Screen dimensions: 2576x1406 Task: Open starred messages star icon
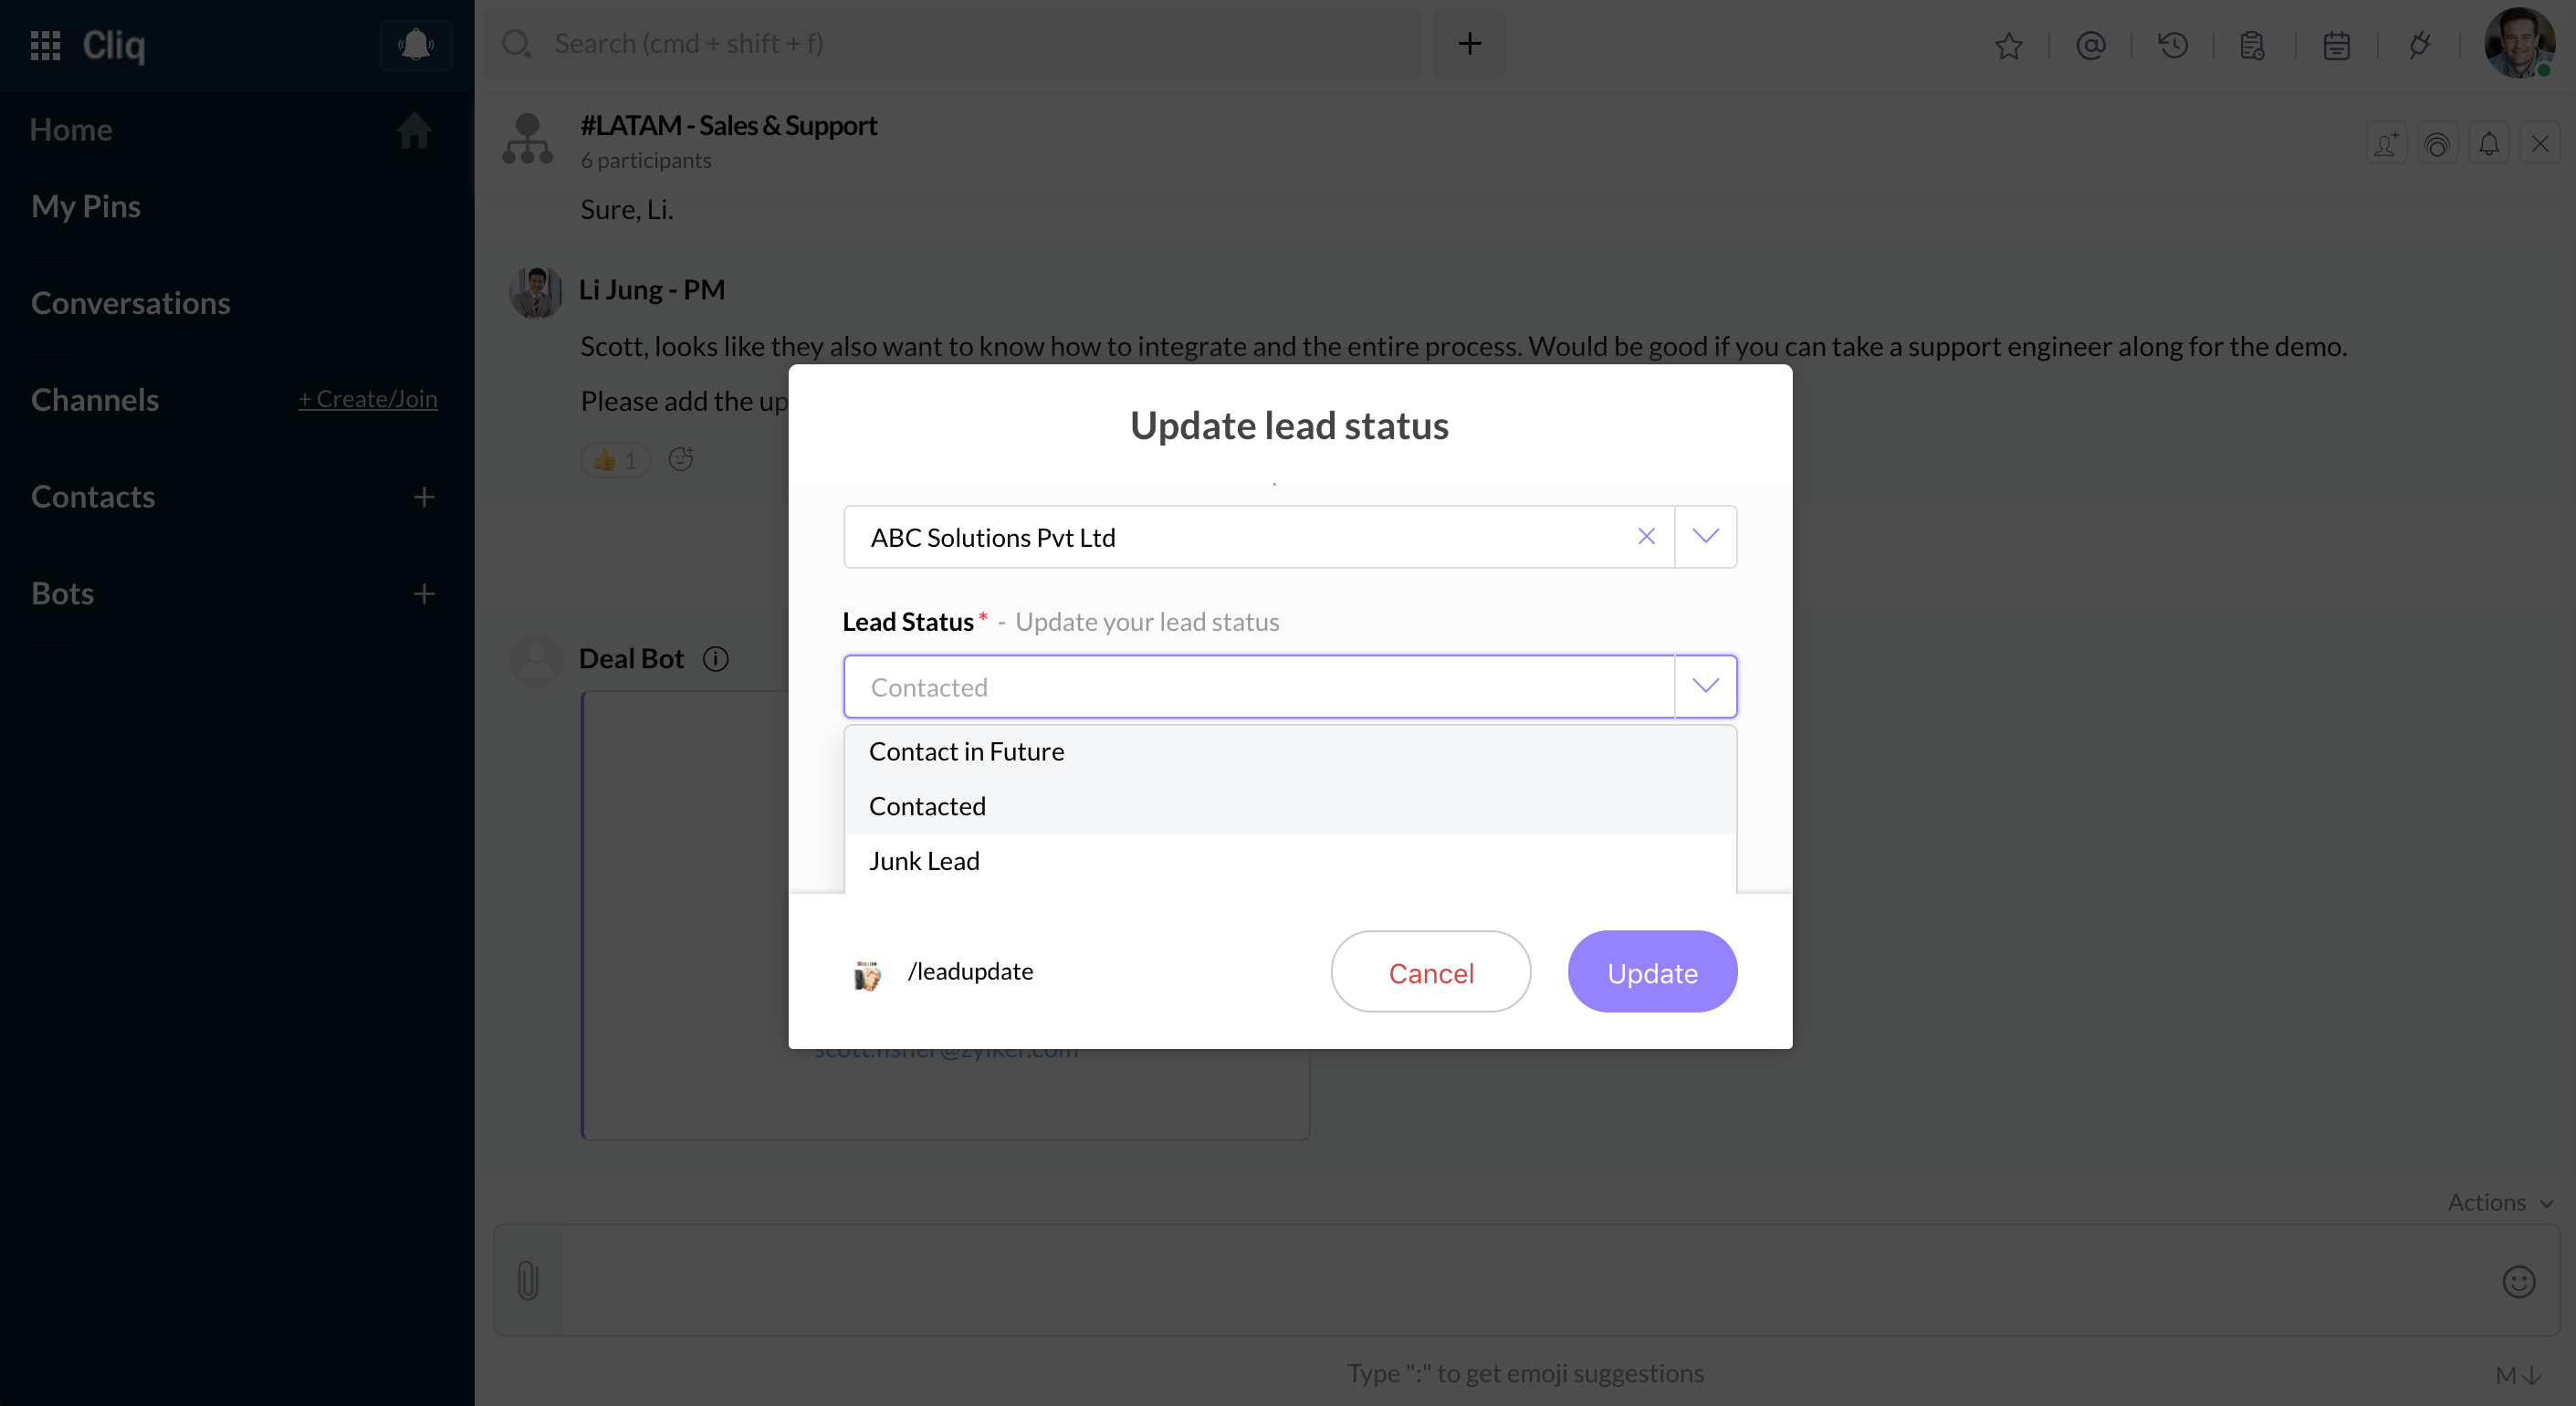2008,45
